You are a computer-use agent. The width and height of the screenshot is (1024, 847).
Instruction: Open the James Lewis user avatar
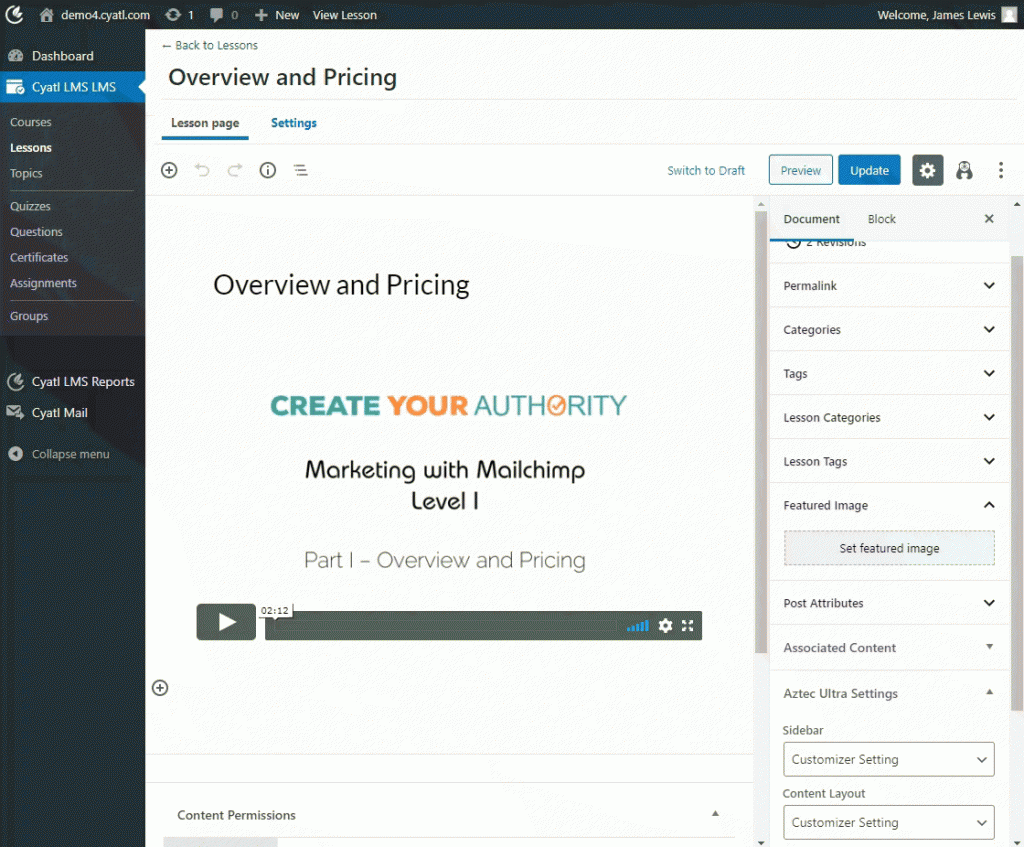[x=1009, y=14]
